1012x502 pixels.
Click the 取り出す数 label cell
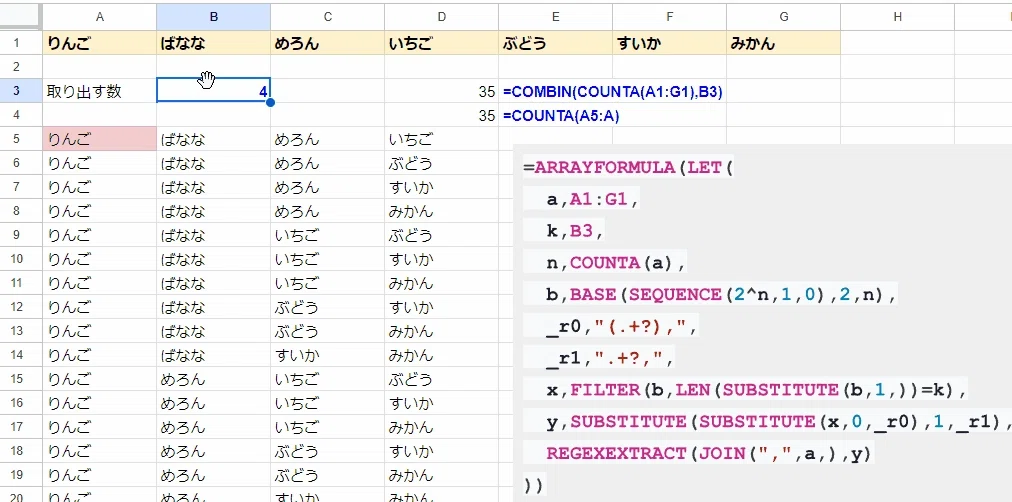(99, 91)
